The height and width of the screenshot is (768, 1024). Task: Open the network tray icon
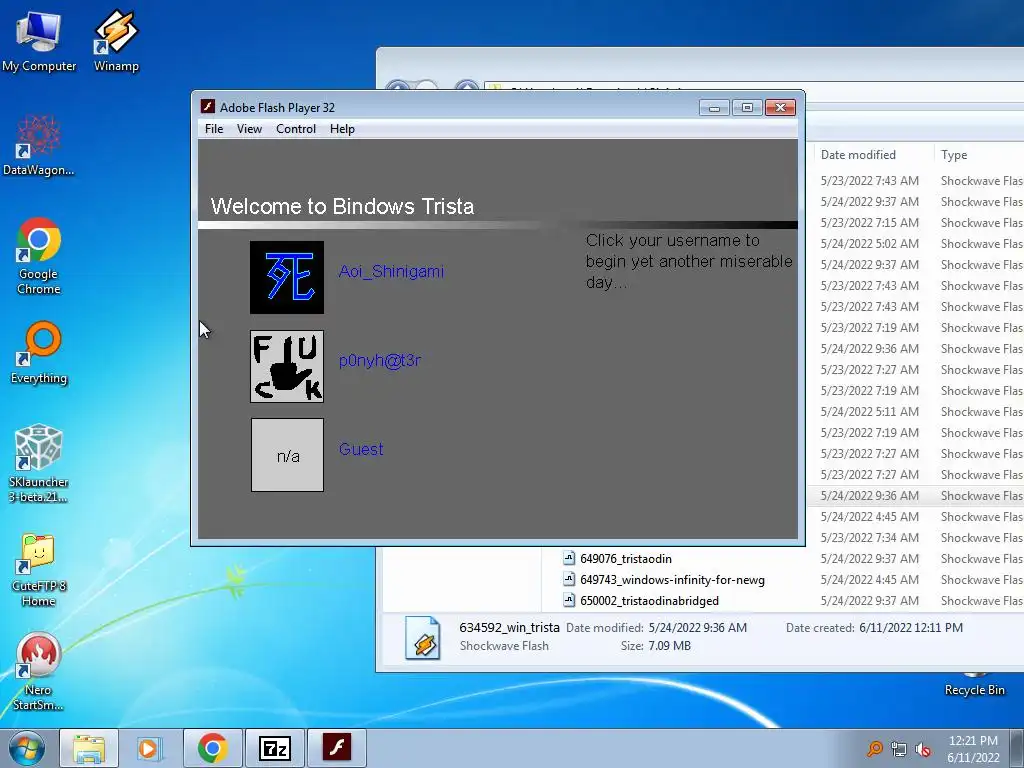pos(899,749)
